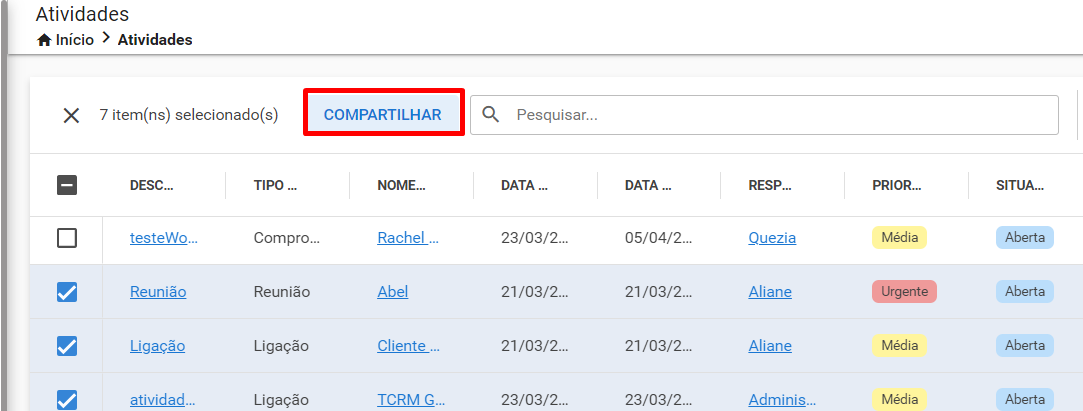1083x411 pixels.
Task: Sort by DESC... column header
Action: 152,185
